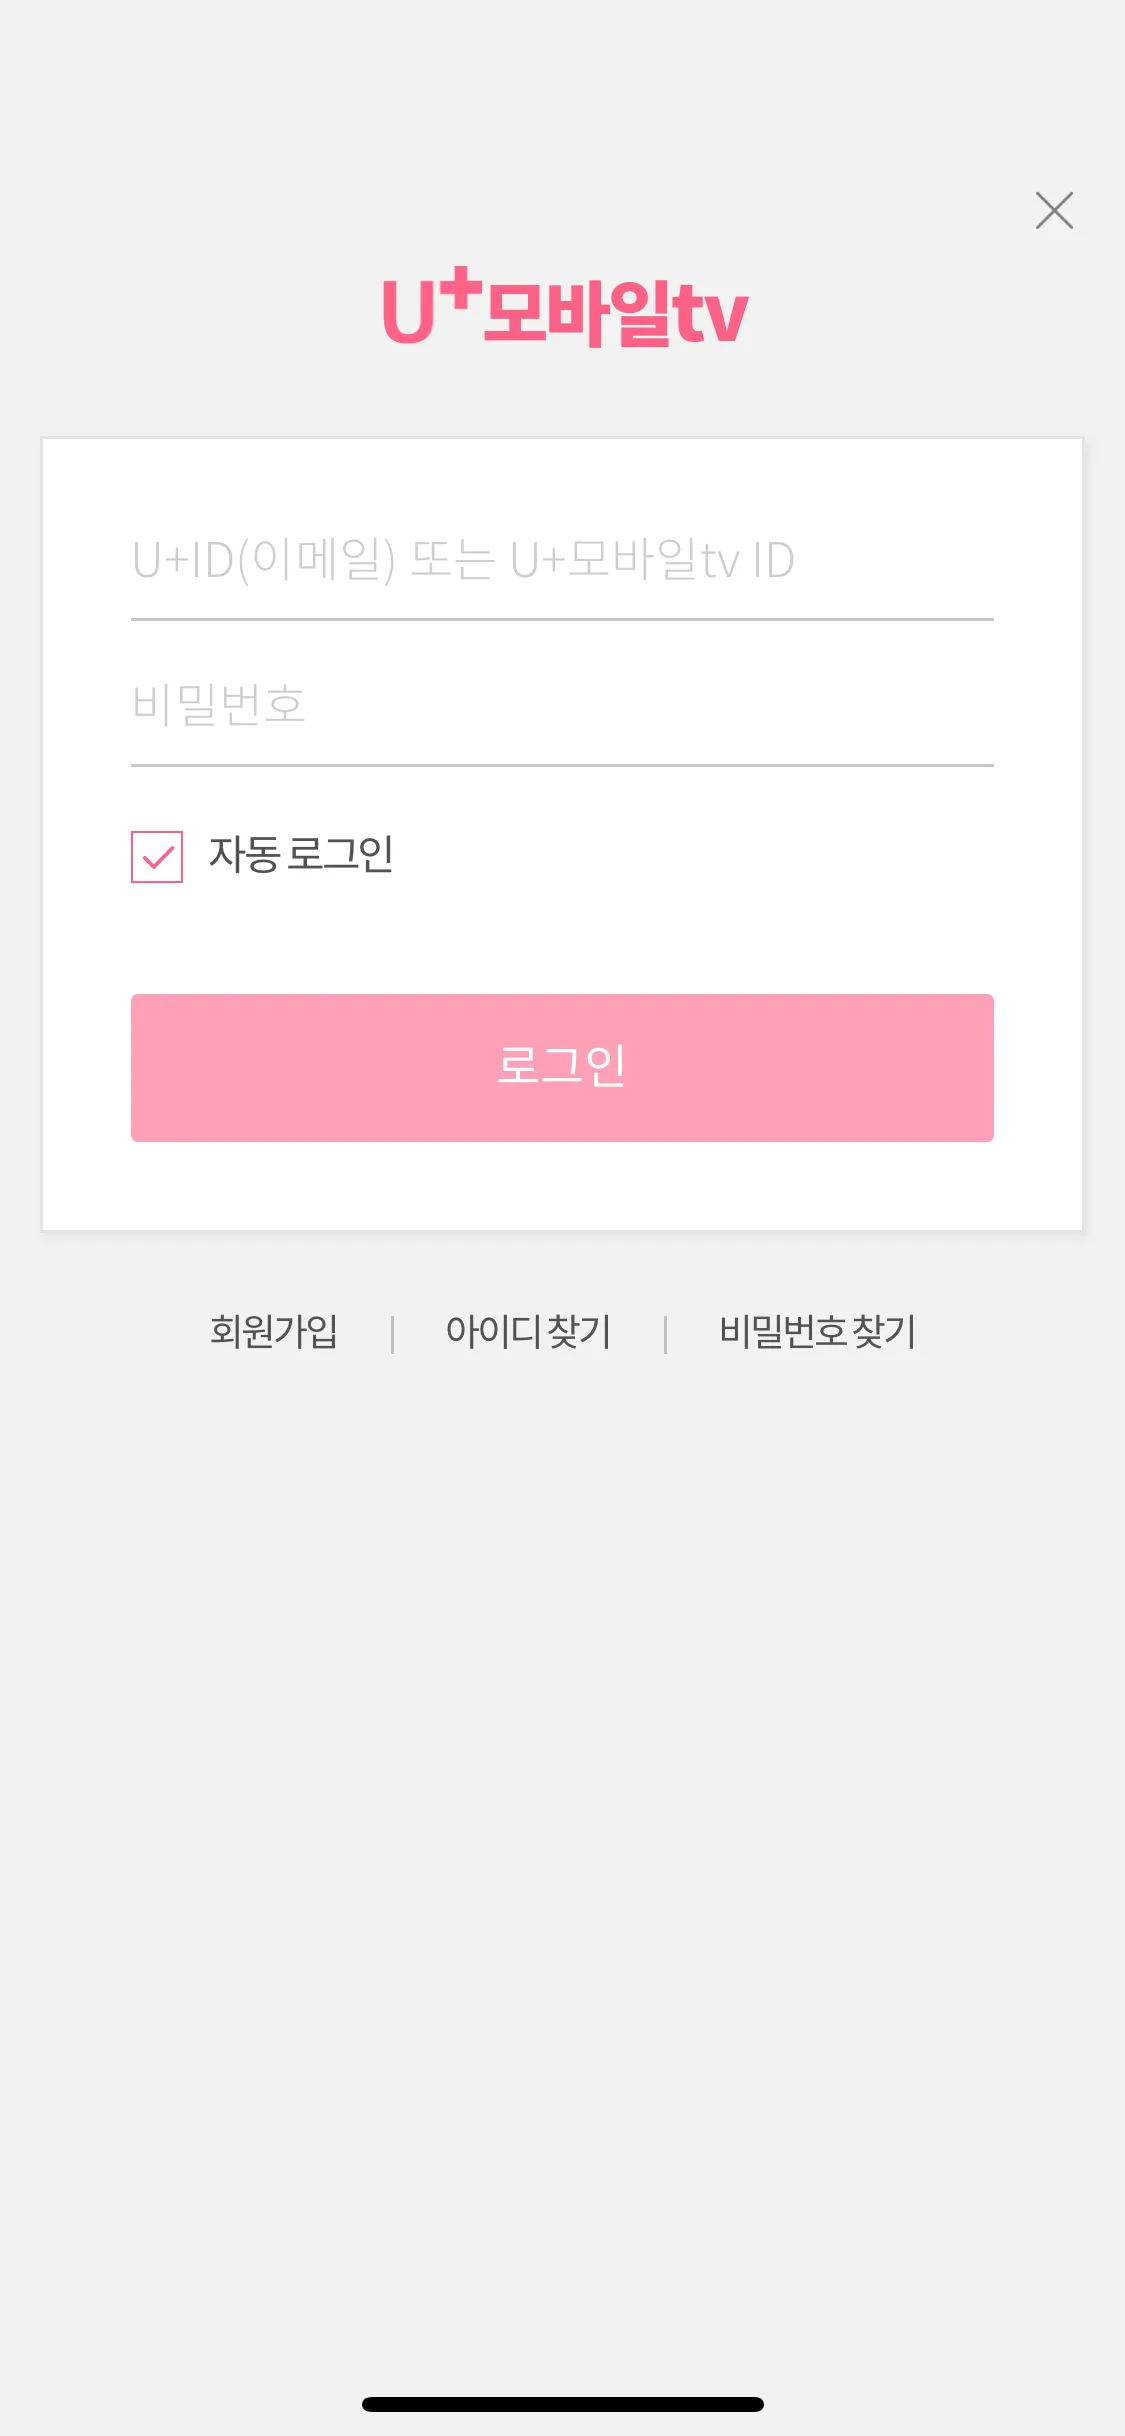1125x2436 pixels.
Task: Tap the U+모바일tv logo
Action: (565, 307)
